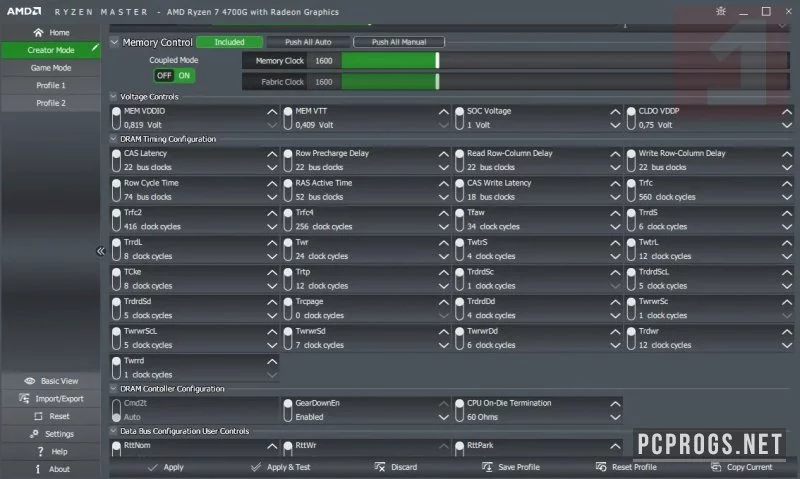This screenshot has width=800, height=479.
Task: Click Apply & Test
Action: [x=280, y=467]
